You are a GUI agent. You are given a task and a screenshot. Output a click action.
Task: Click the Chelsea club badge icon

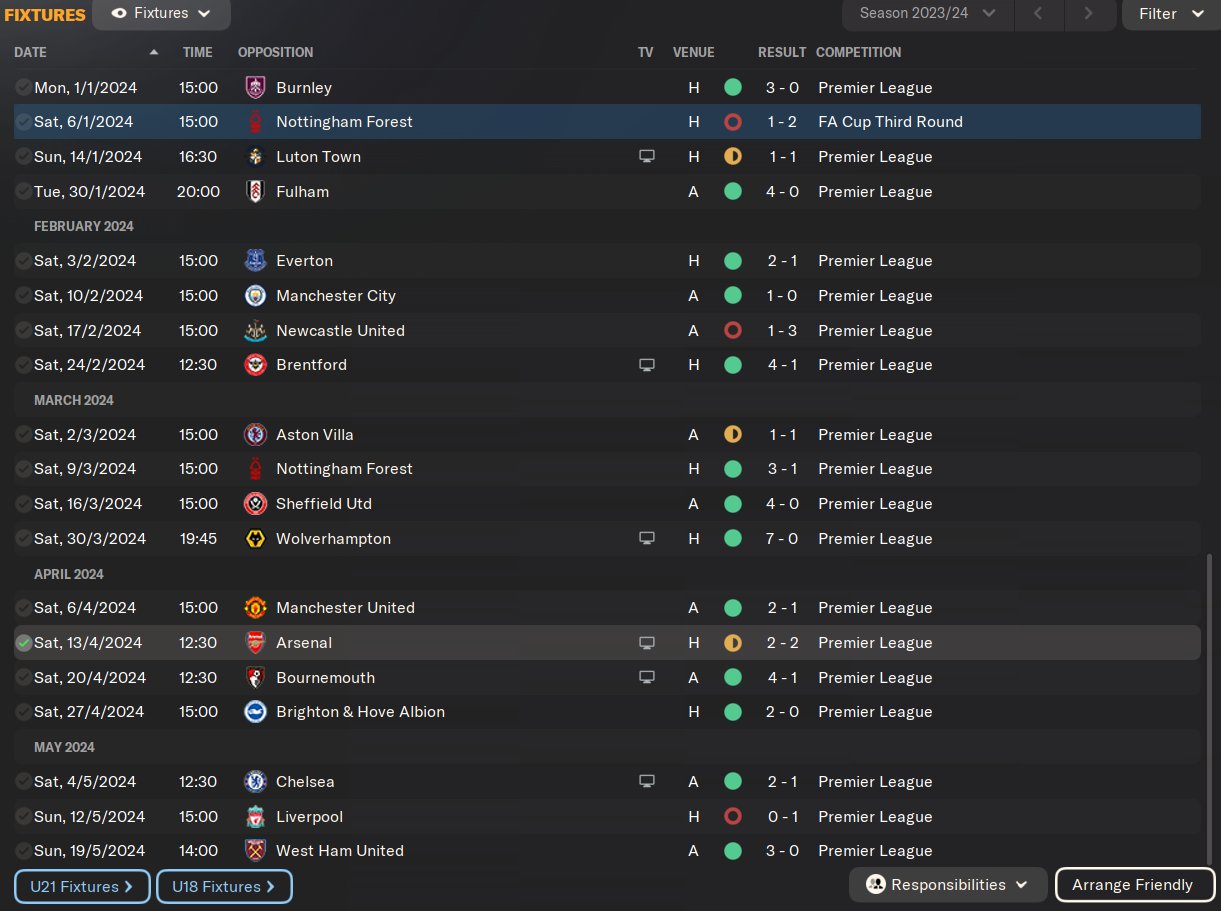pos(255,782)
